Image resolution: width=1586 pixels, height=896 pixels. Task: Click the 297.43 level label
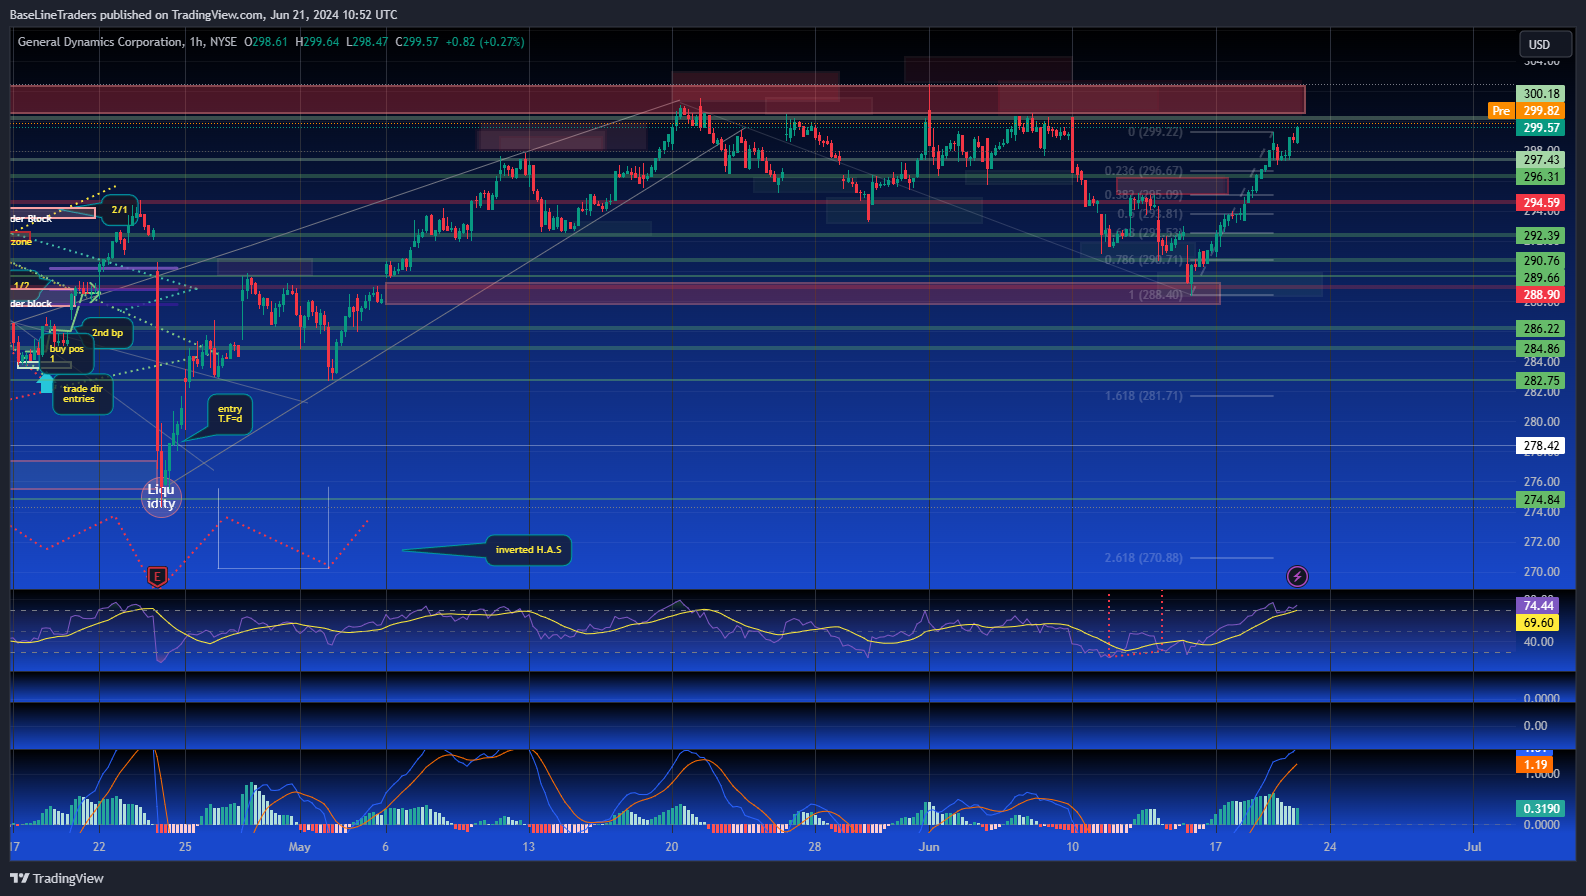tap(1541, 160)
